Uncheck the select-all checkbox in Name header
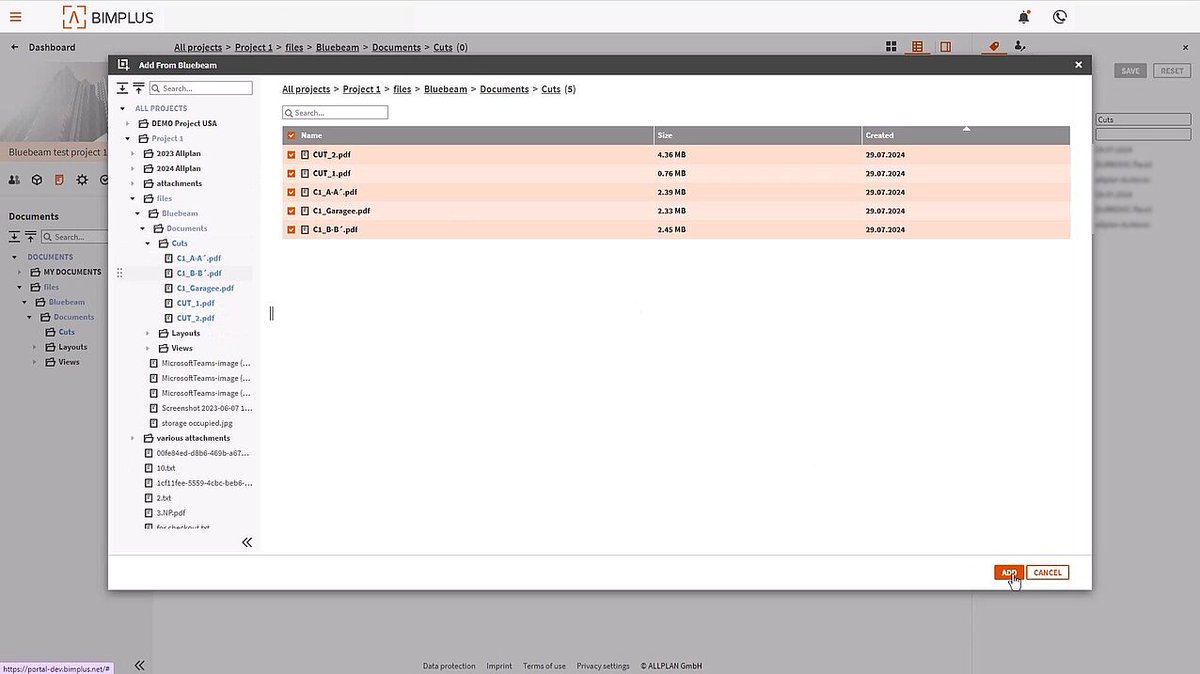 click(x=292, y=135)
